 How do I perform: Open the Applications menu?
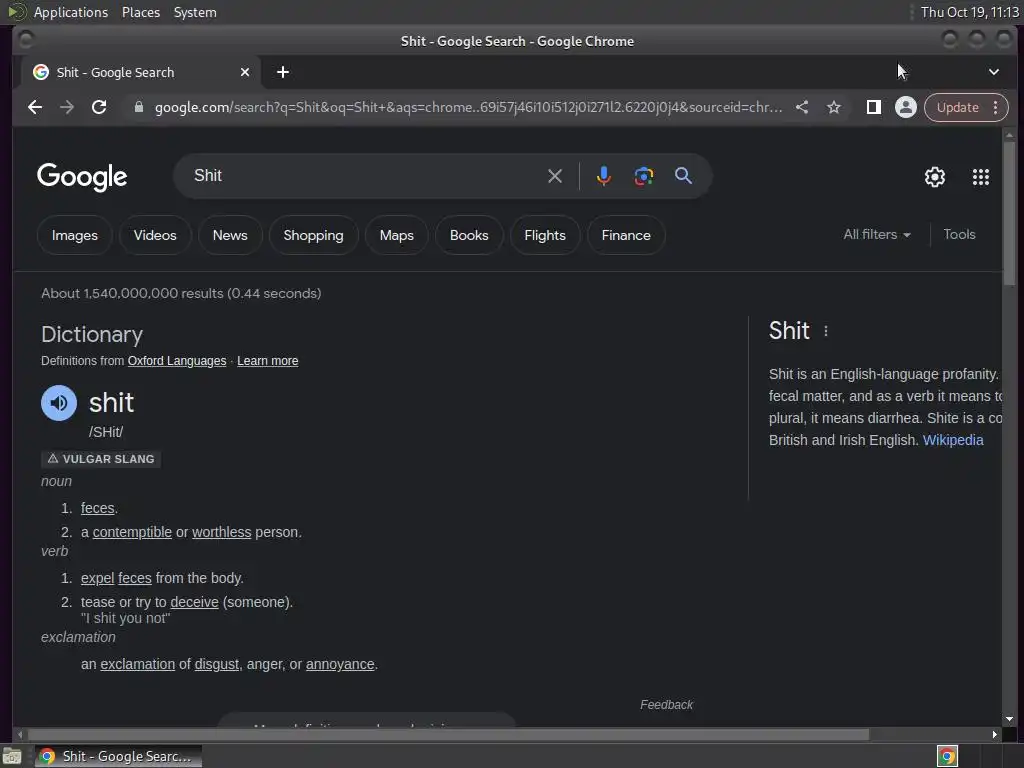tap(71, 12)
